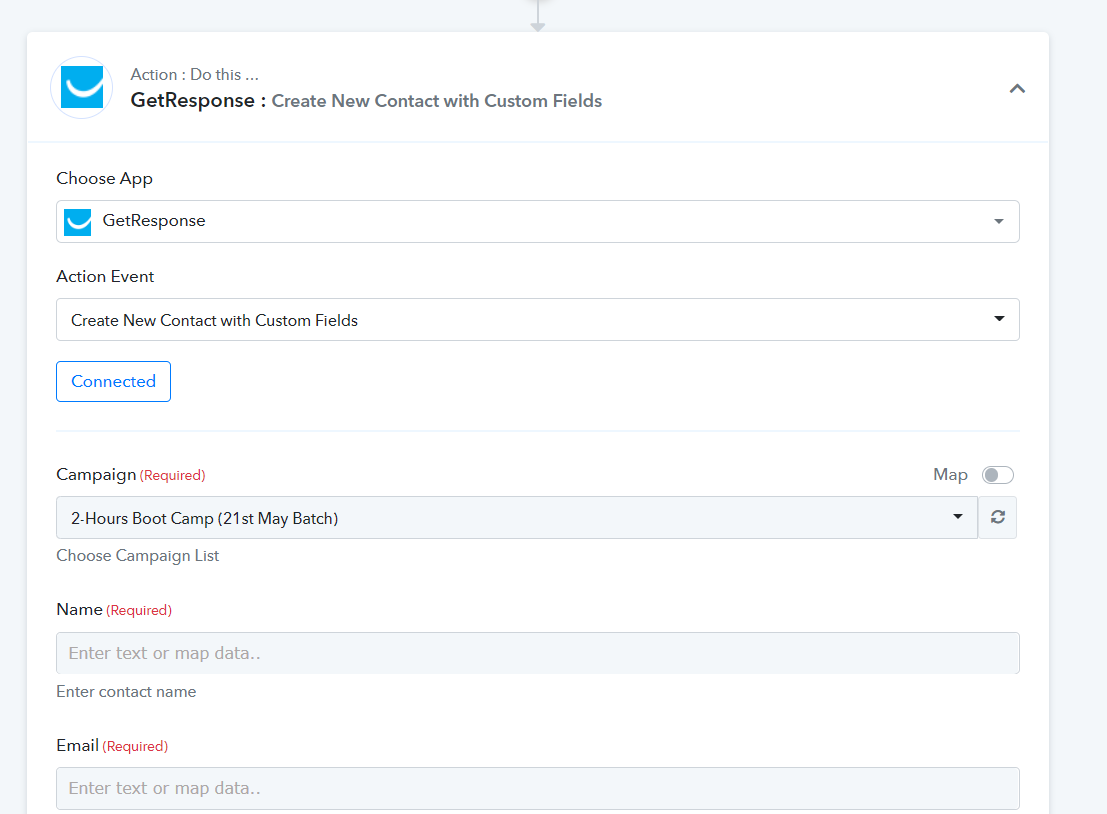Click the 'Enter contact name' helper text
Viewport: 1107px width, 814px height.
tap(126, 692)
